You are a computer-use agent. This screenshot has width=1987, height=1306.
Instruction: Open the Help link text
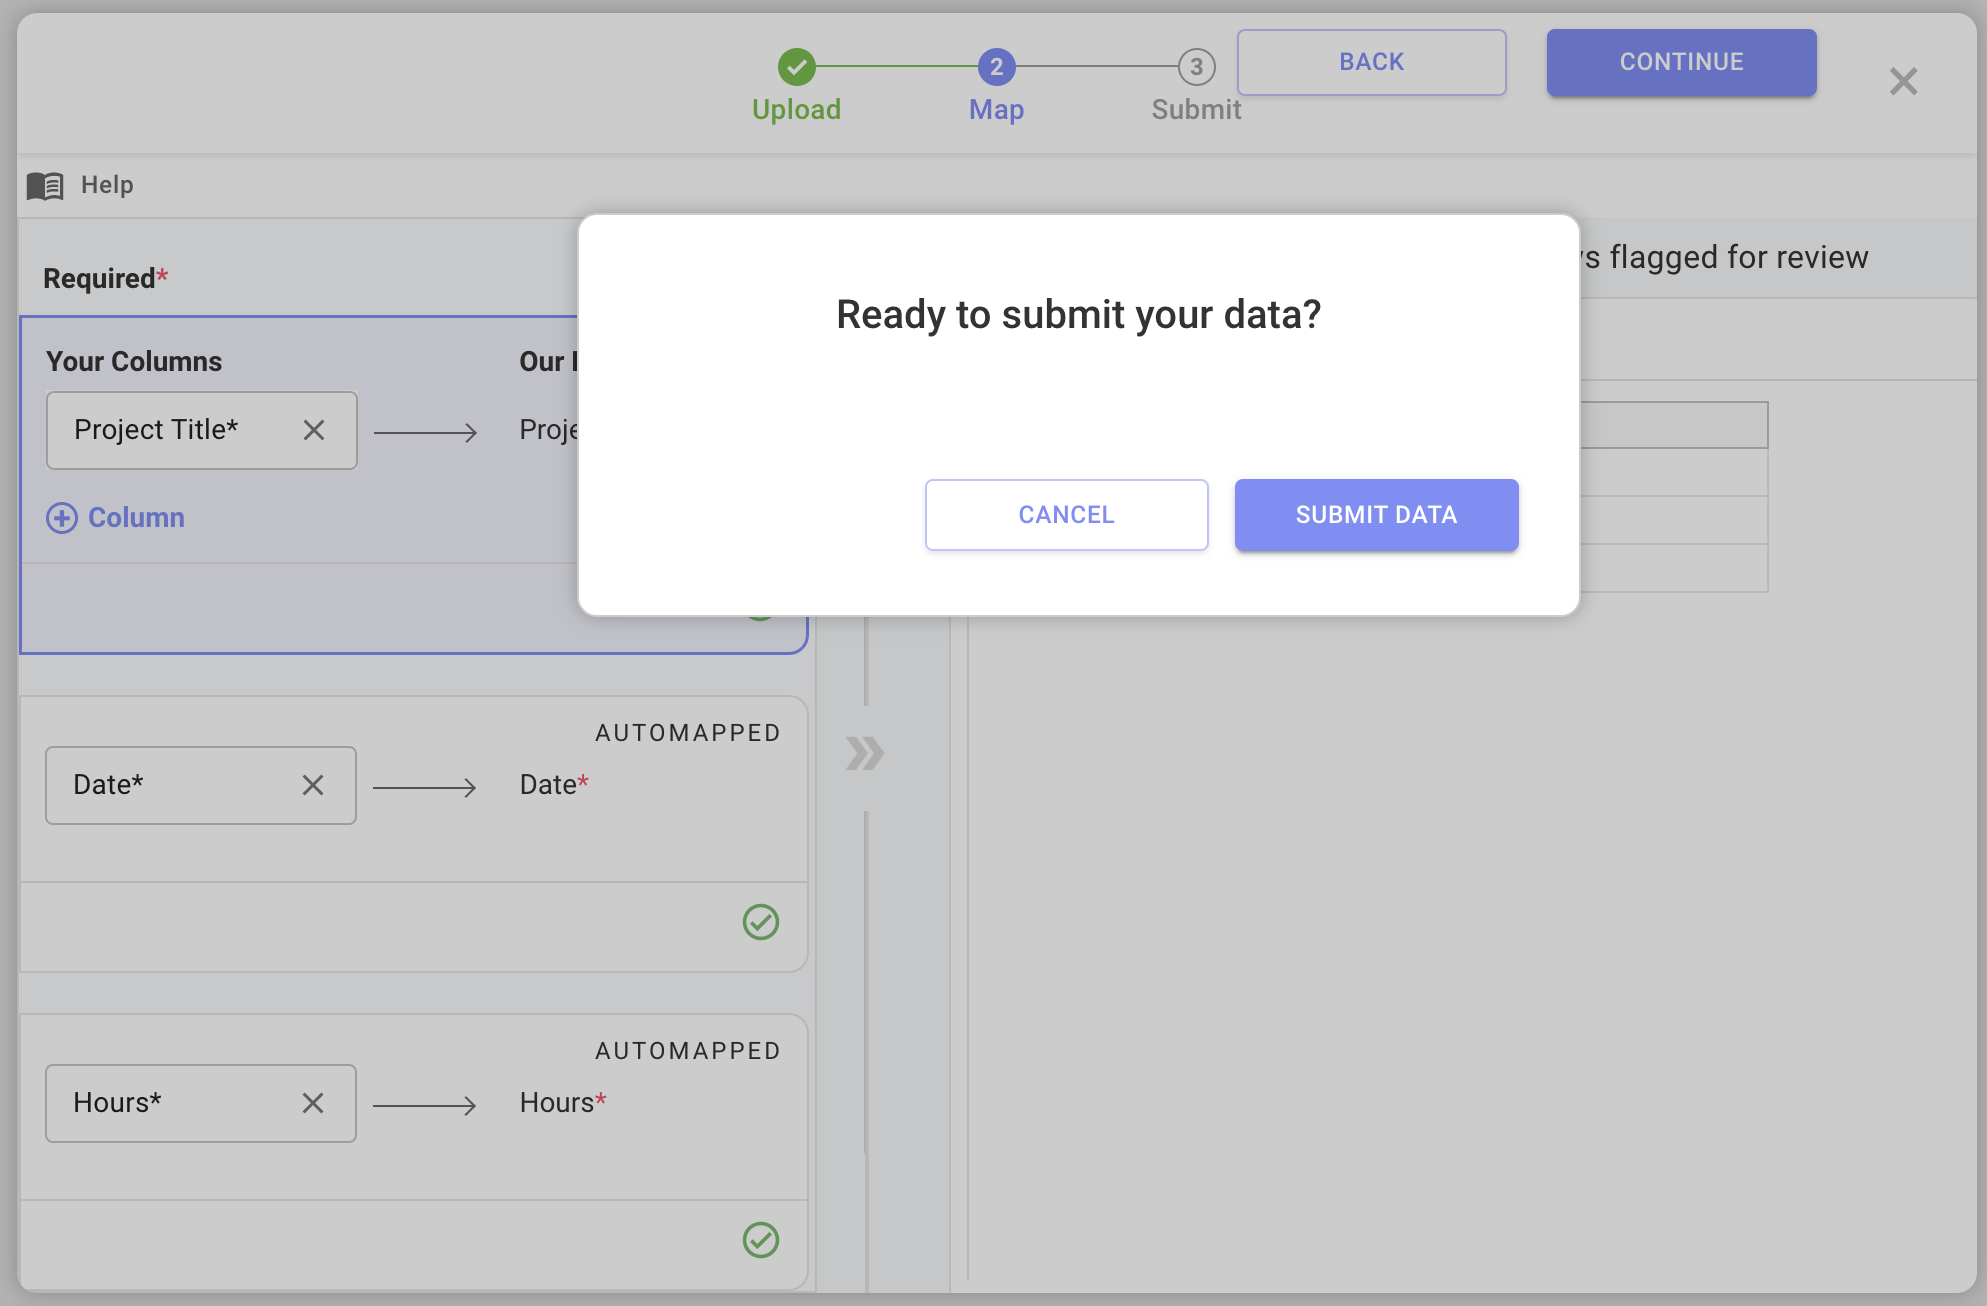click(107, 185)
